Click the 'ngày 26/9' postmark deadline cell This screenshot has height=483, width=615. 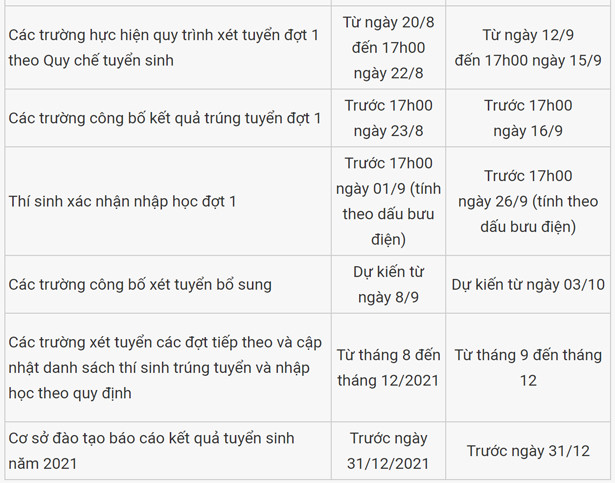coord(528,201)
